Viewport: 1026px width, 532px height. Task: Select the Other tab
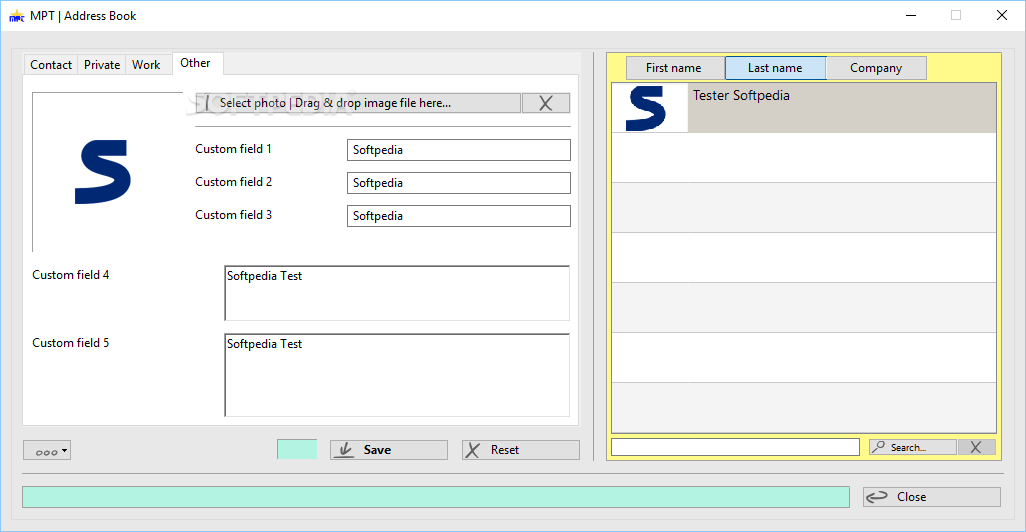[196, 63]
